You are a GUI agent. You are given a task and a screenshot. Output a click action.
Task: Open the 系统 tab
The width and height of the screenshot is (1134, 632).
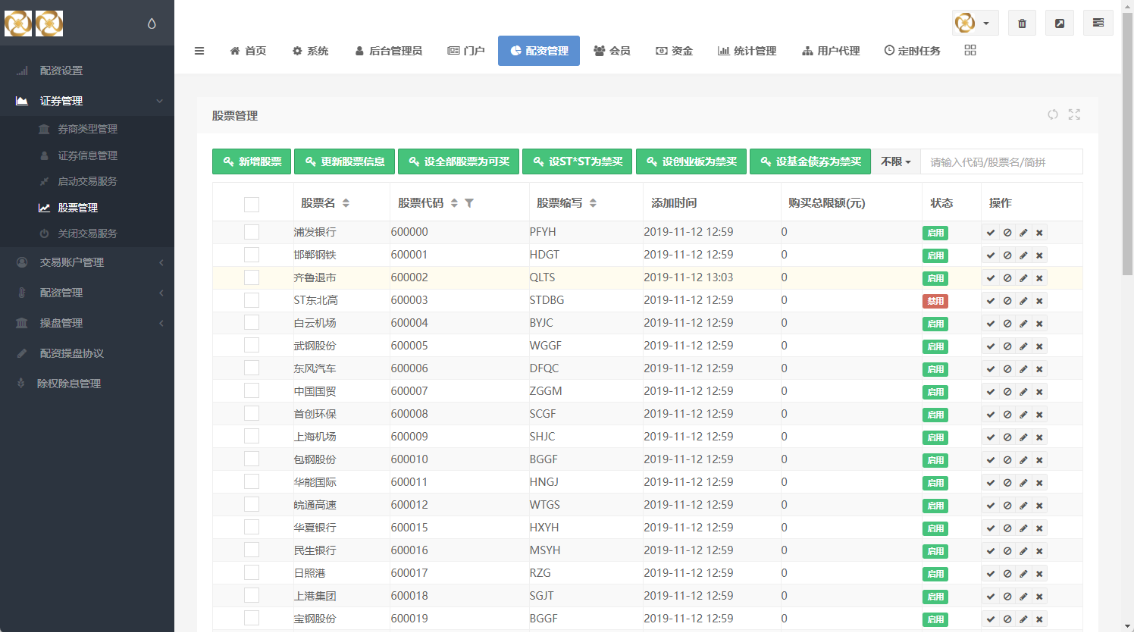coord(310,51)
